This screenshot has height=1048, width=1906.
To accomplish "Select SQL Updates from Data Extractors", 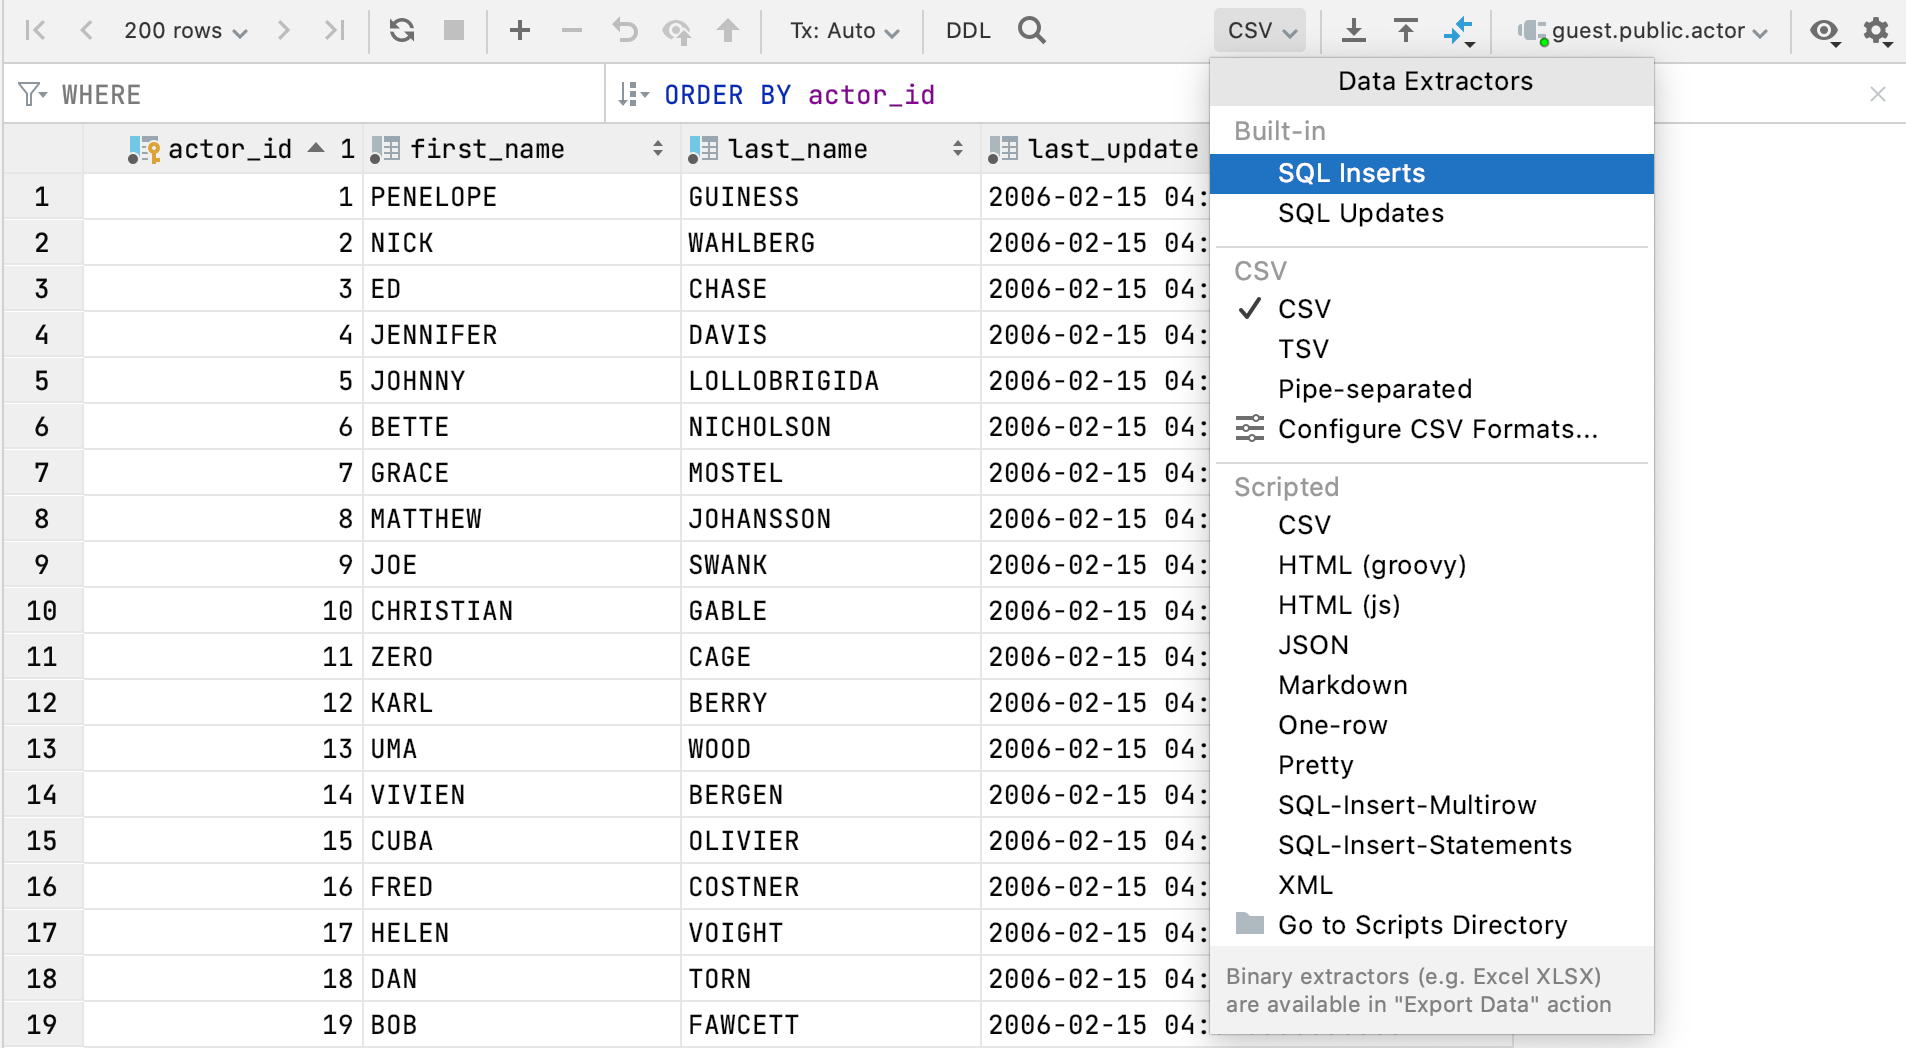I will click(x=1360, y=212).
